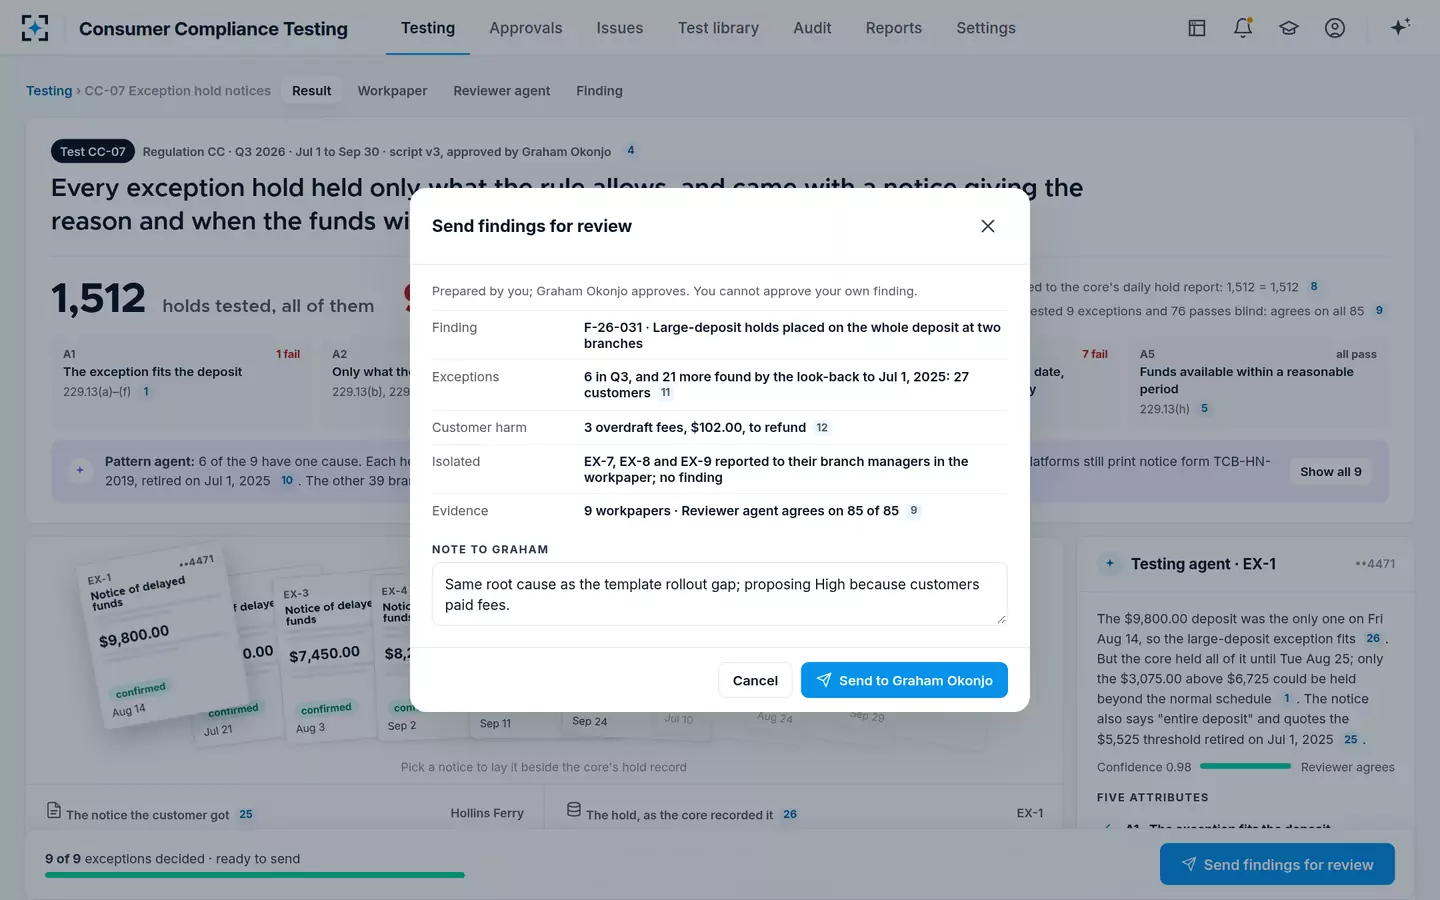This screenshot has width=1440, height=900.
Task: Open the learning cap icon
Action: [1289, 28]
